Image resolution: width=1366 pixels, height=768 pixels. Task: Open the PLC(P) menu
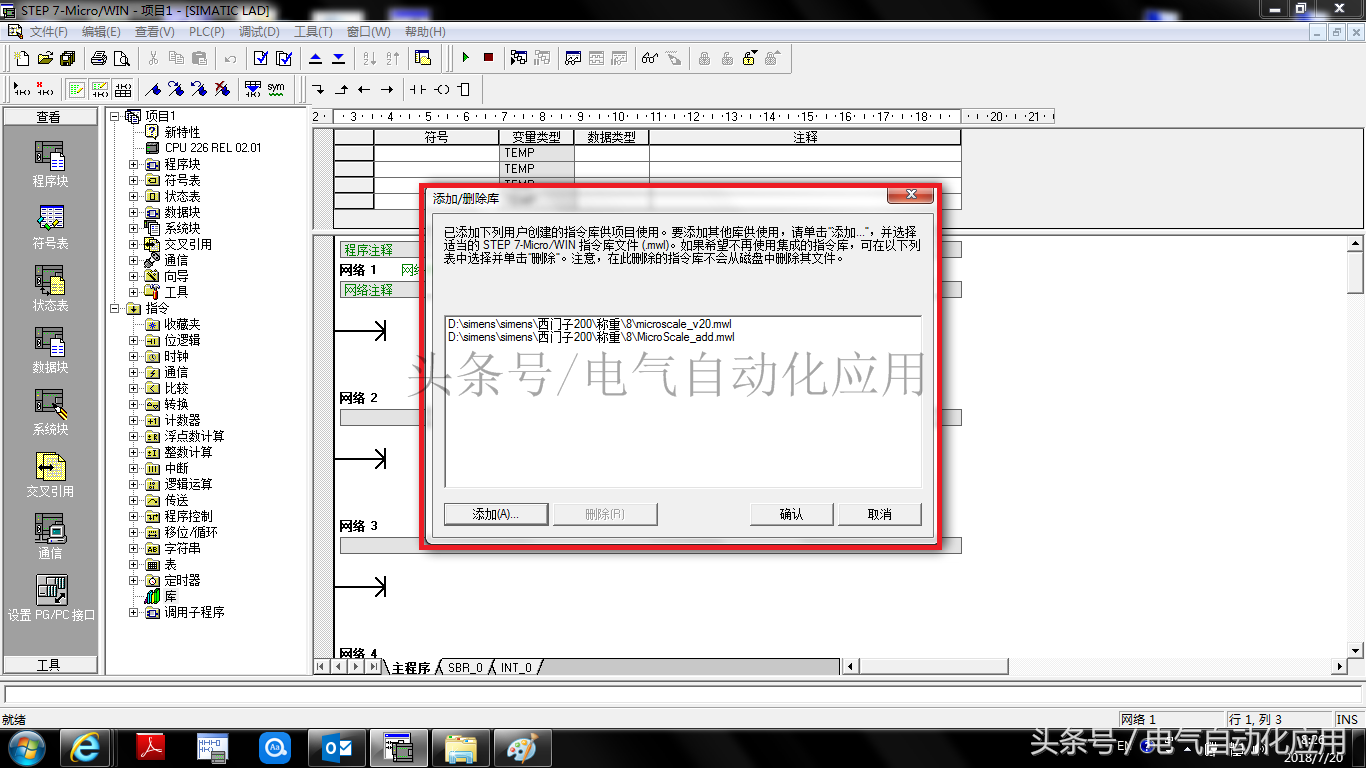pyautogui.click(x=206, y=32)
